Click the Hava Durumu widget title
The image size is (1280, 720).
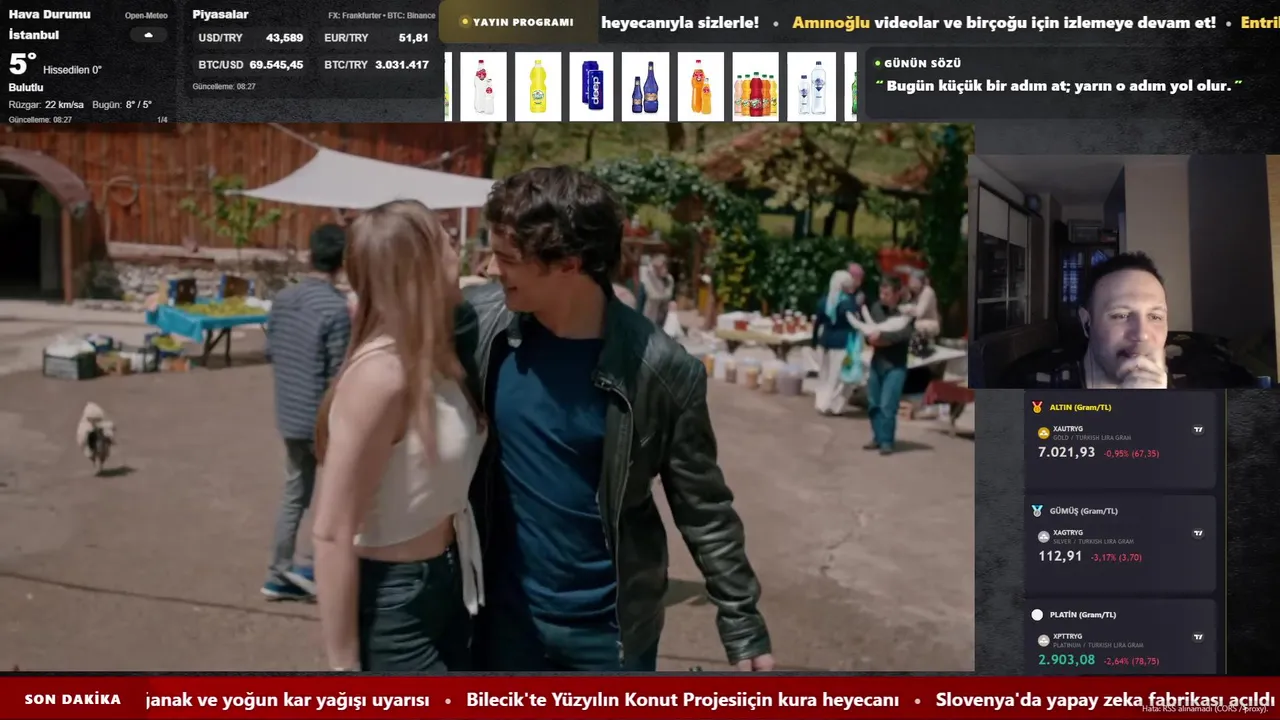[49, 14]
